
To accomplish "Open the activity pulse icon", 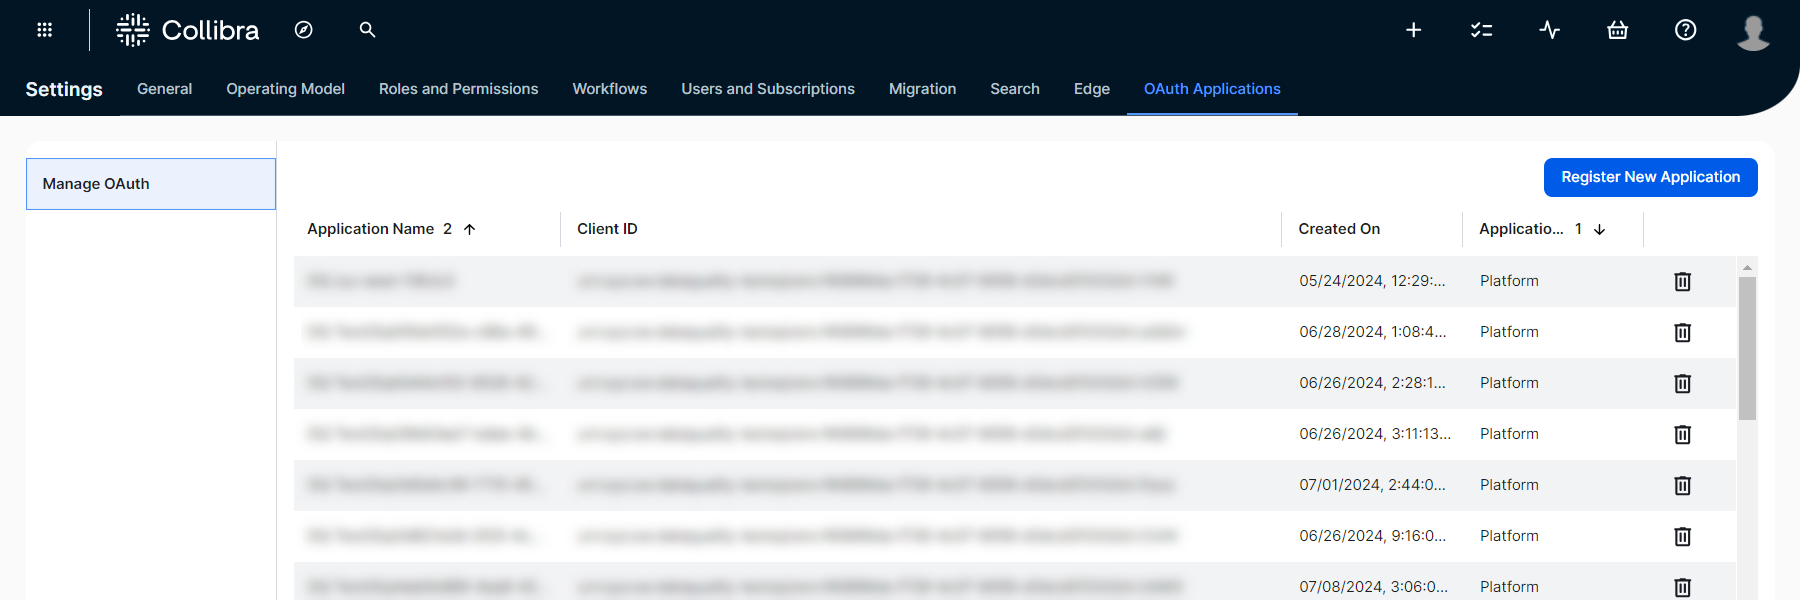I will tap(1549, 30).
